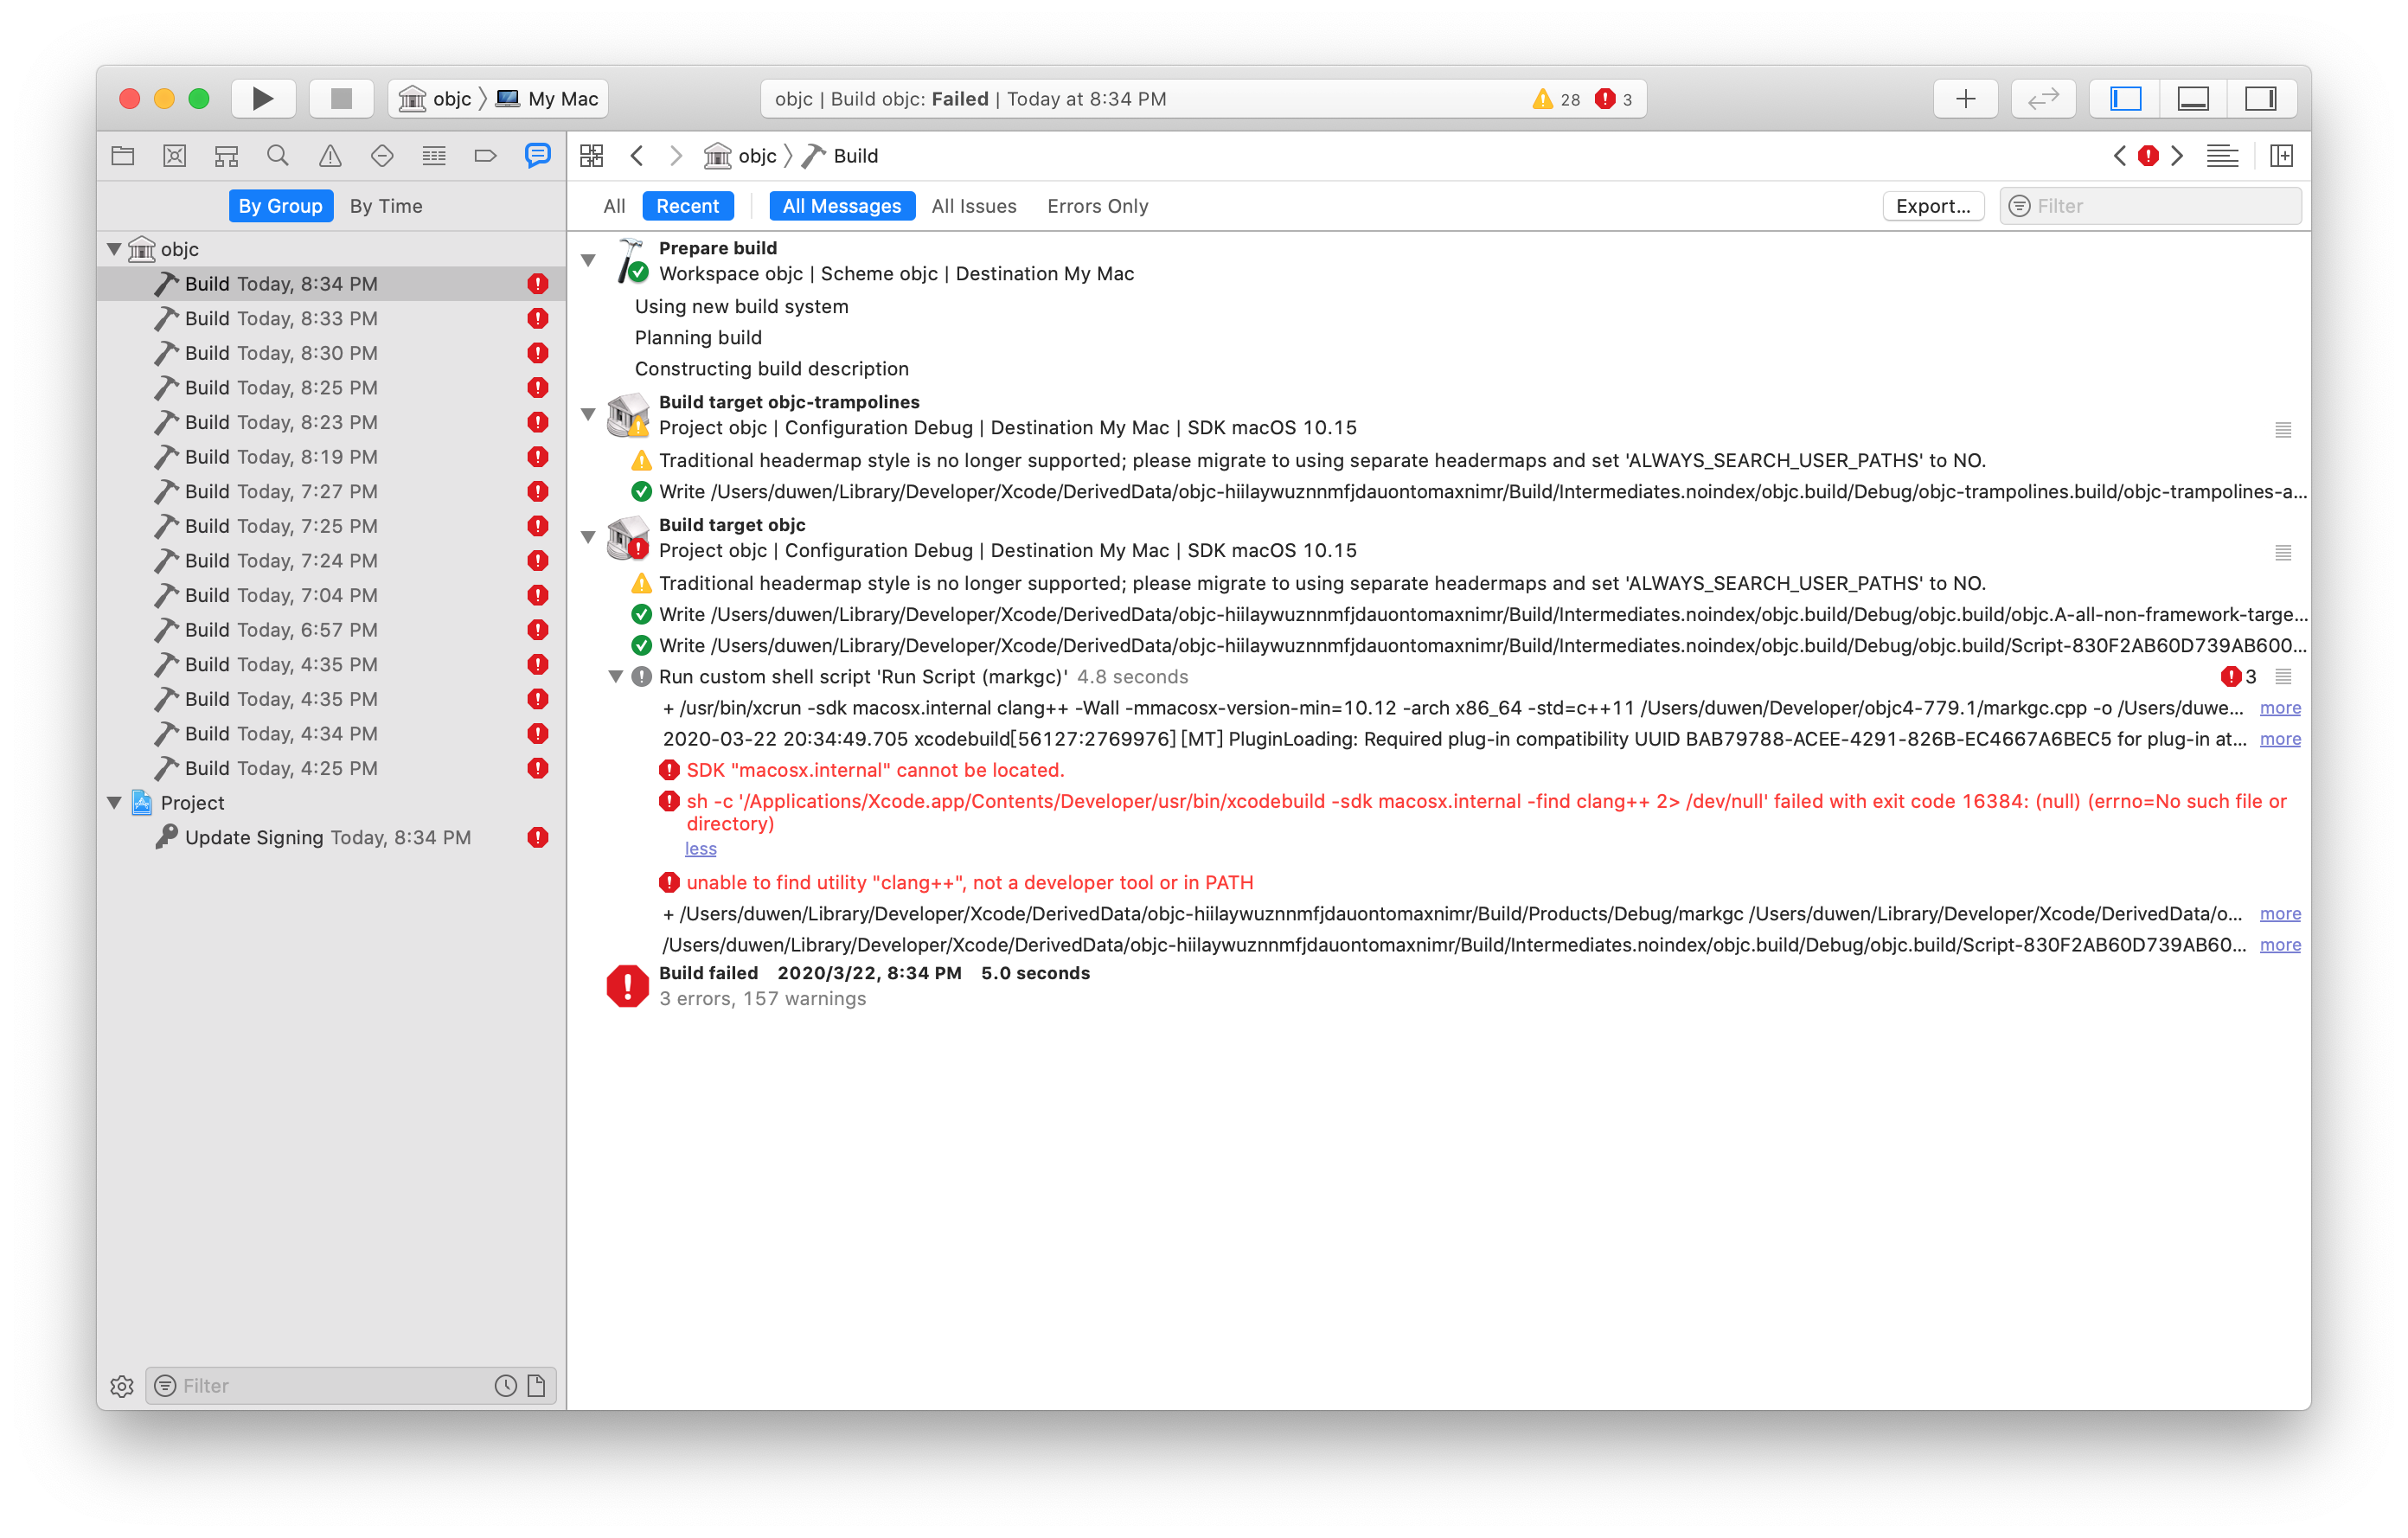Open the Issue navigator warning icon

tap(330, 155)
